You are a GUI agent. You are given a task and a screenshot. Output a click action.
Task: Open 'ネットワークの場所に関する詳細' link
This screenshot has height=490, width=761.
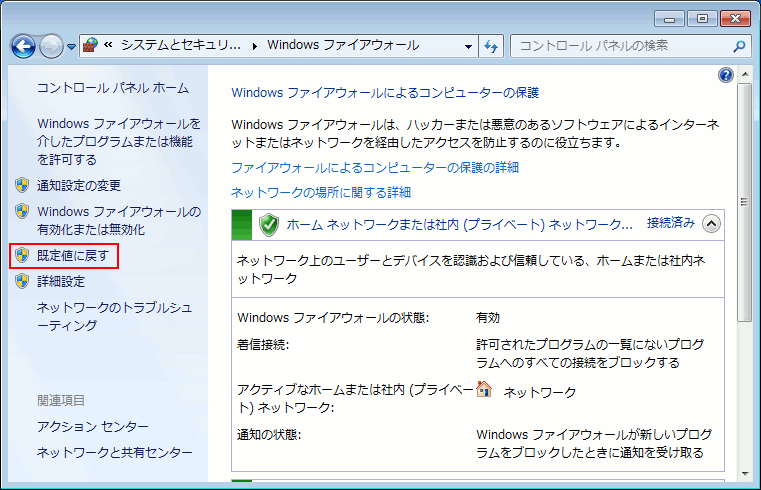321,192
